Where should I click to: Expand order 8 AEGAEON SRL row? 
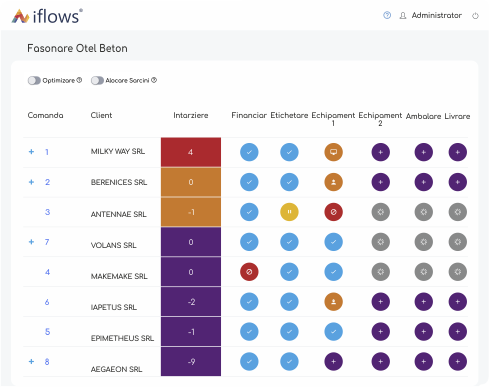[31, 361]
